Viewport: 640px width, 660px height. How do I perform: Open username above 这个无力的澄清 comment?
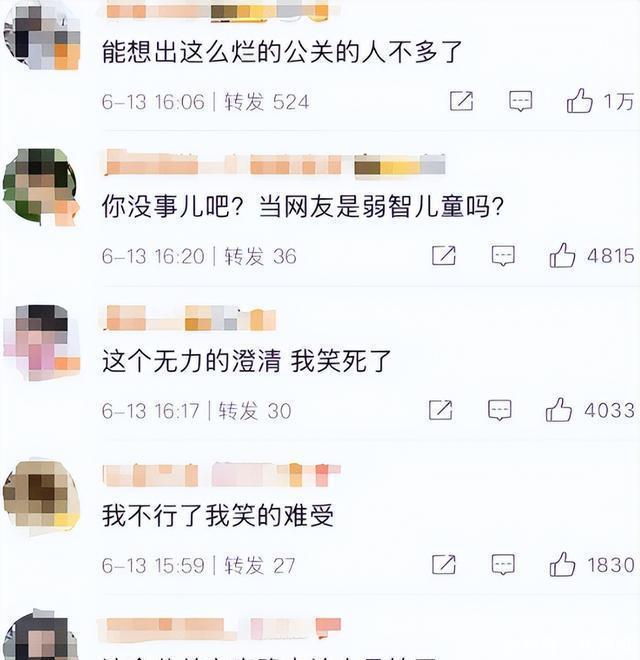click(189, 318)
